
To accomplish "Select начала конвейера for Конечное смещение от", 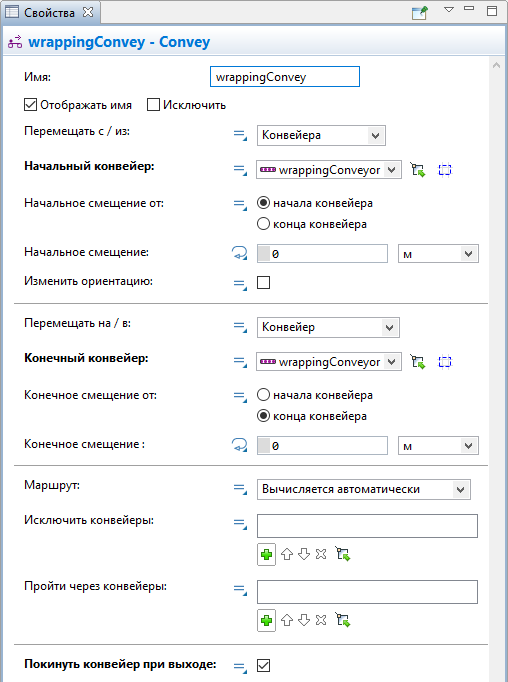I will click(x=263, y=395).
